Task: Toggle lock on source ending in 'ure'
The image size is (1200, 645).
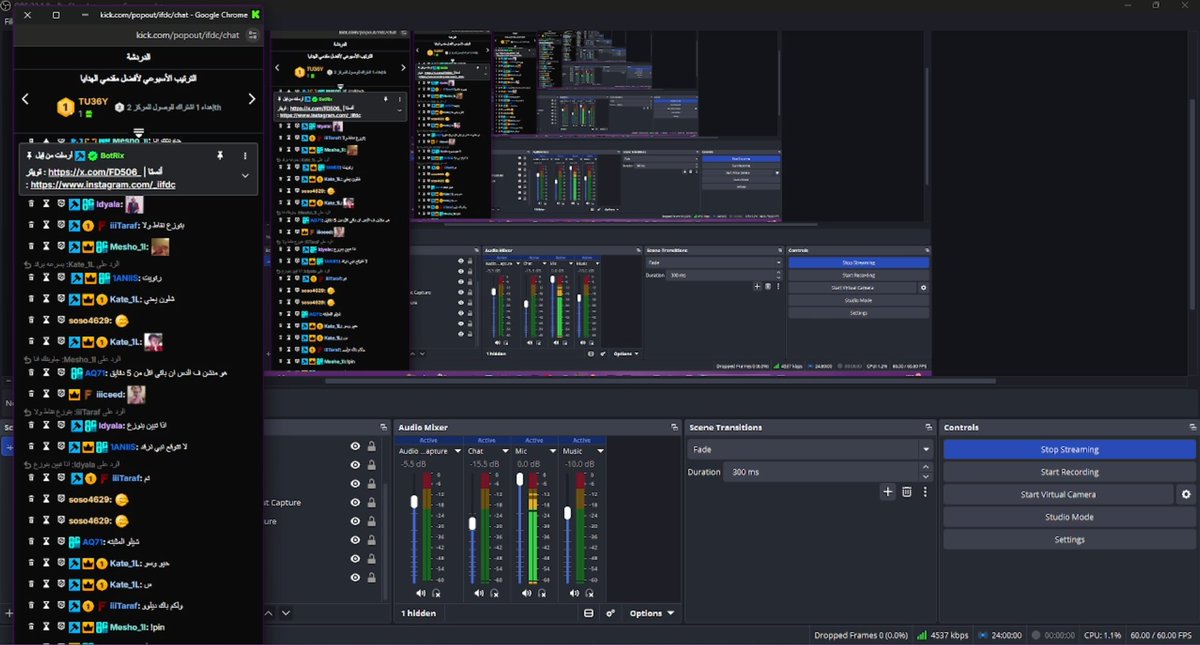Action: coord(371,521)
